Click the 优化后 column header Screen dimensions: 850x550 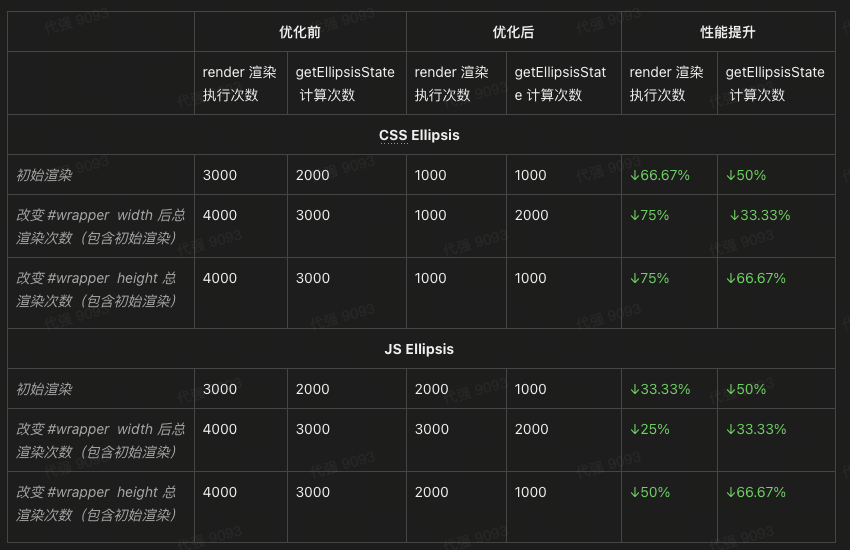513,32
